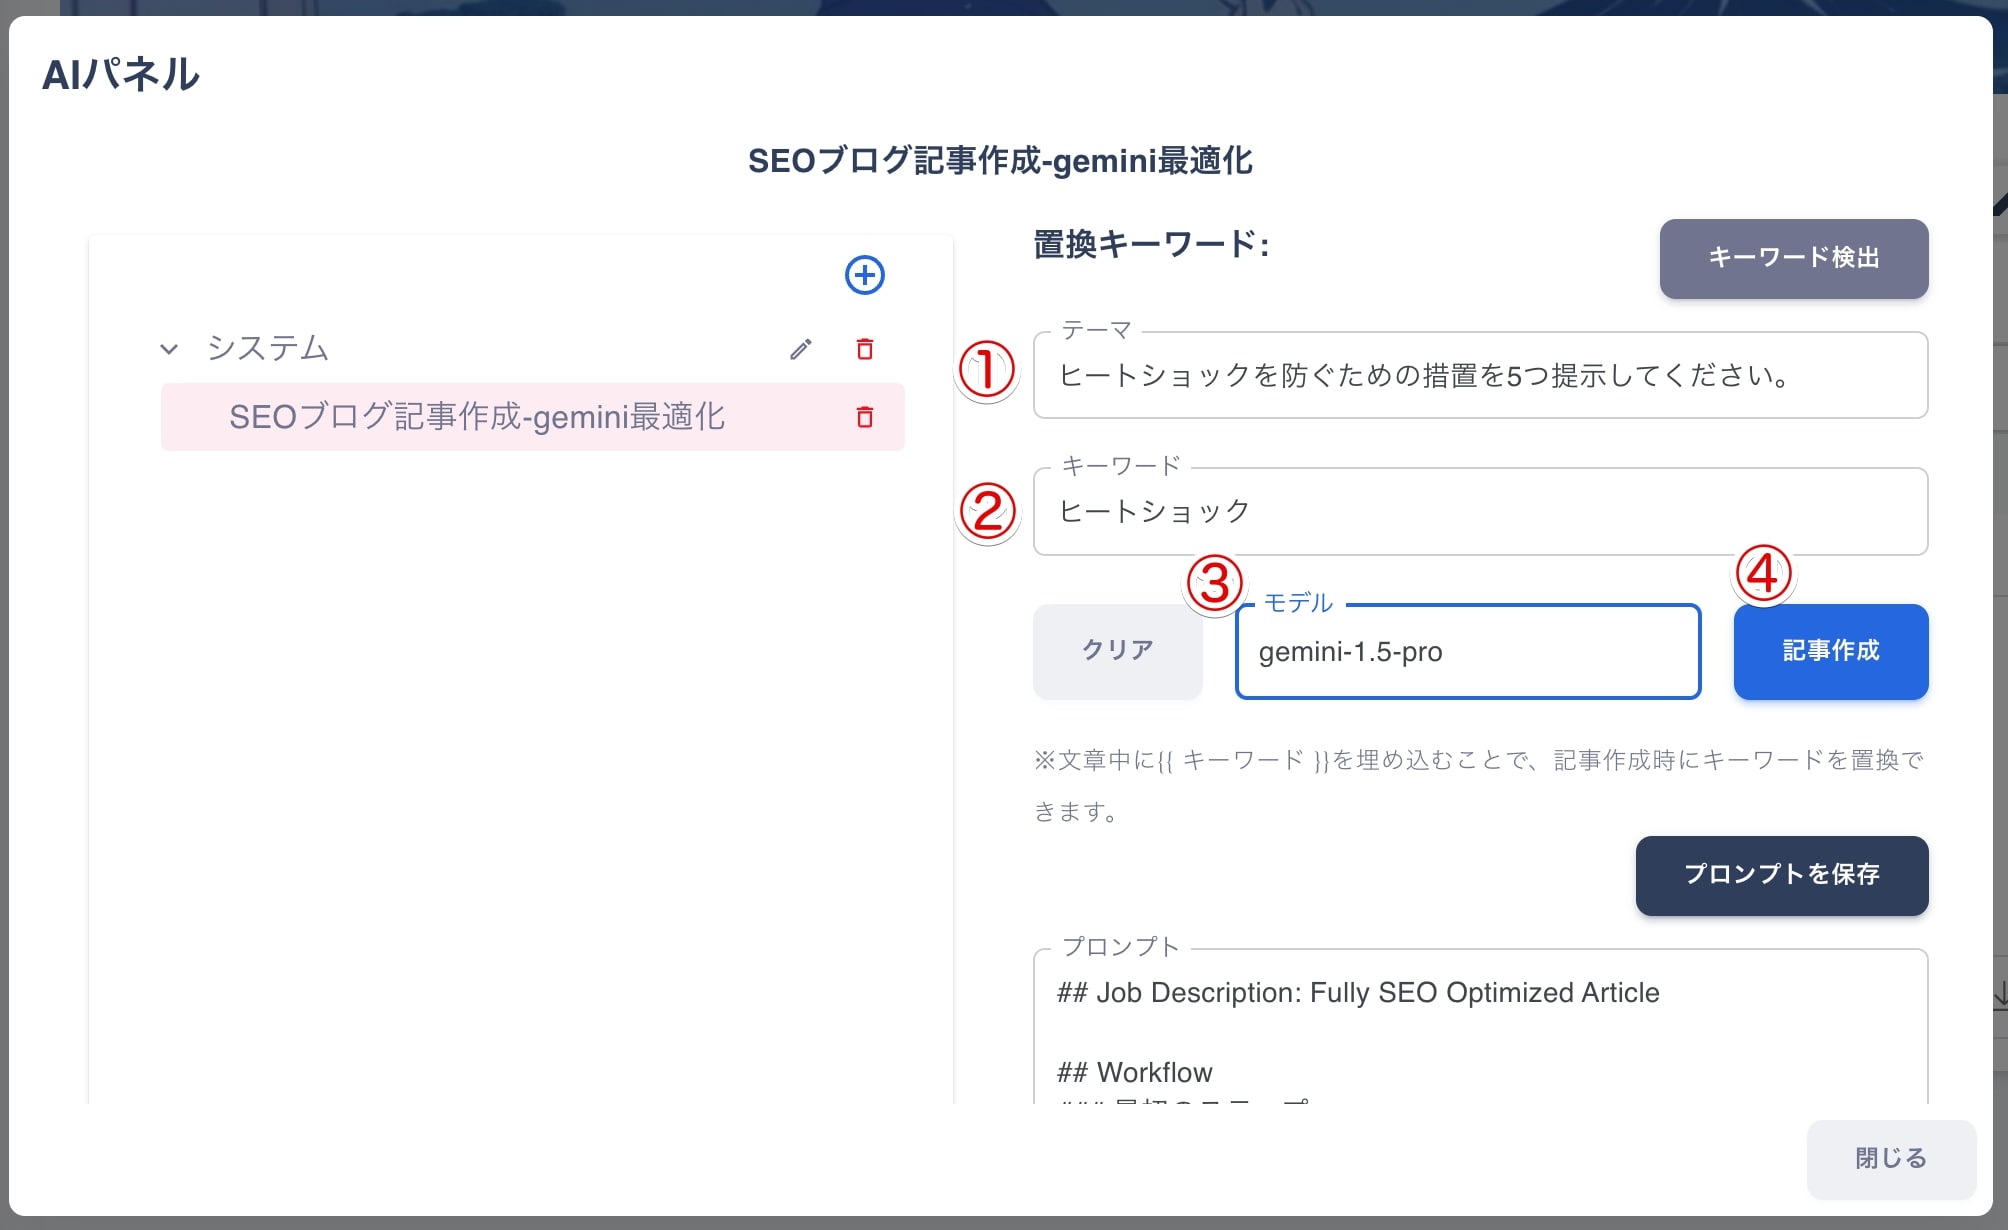Click the クリア button

click(1117, 651)
